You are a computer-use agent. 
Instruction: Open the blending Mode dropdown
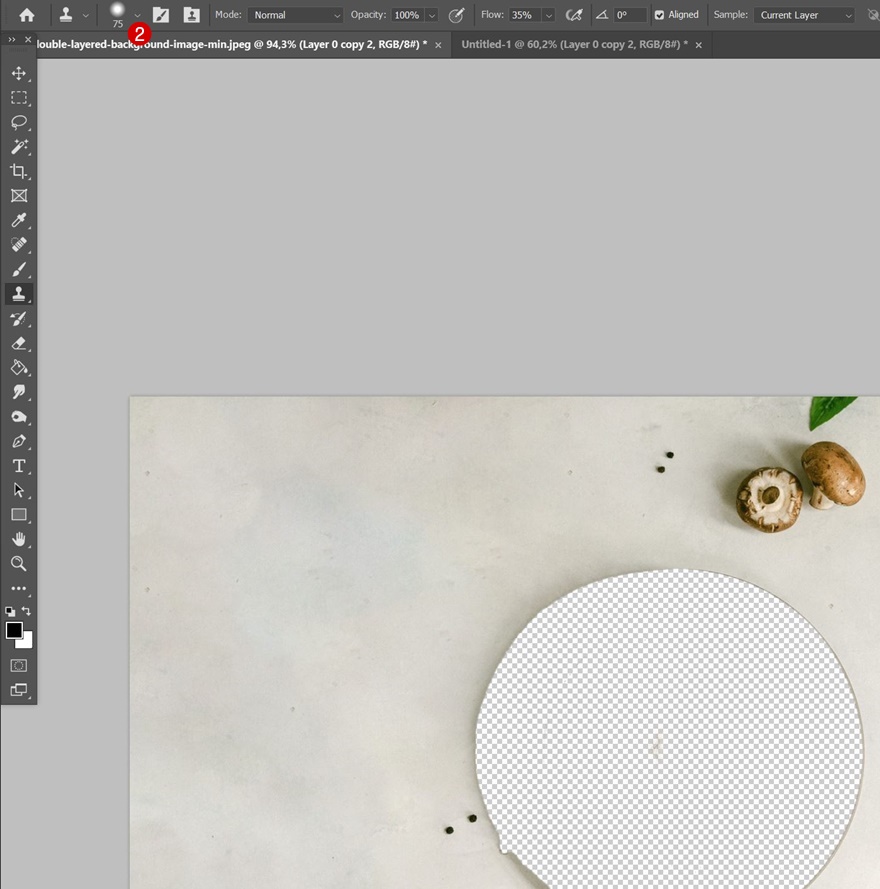[296, 15]
